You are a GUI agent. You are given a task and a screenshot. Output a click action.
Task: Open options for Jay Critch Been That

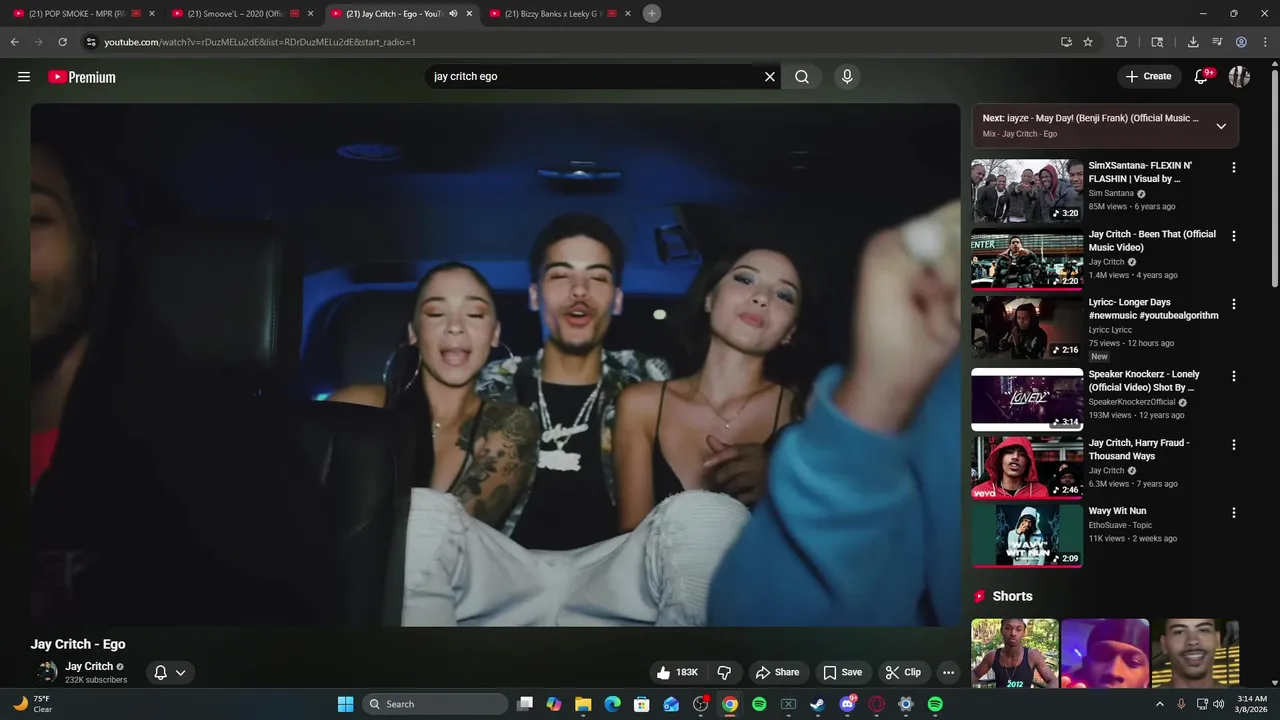(1233, 236)
